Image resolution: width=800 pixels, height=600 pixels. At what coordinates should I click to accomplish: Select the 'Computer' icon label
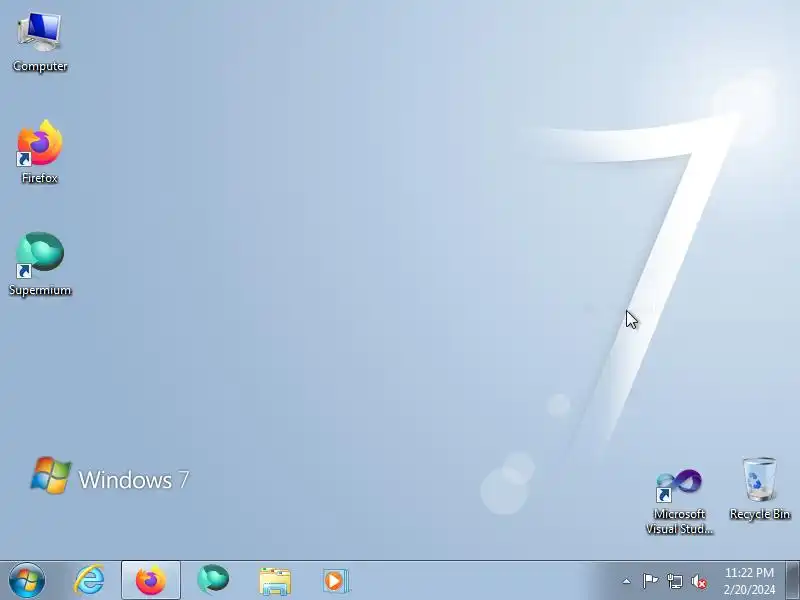point(40,66)
